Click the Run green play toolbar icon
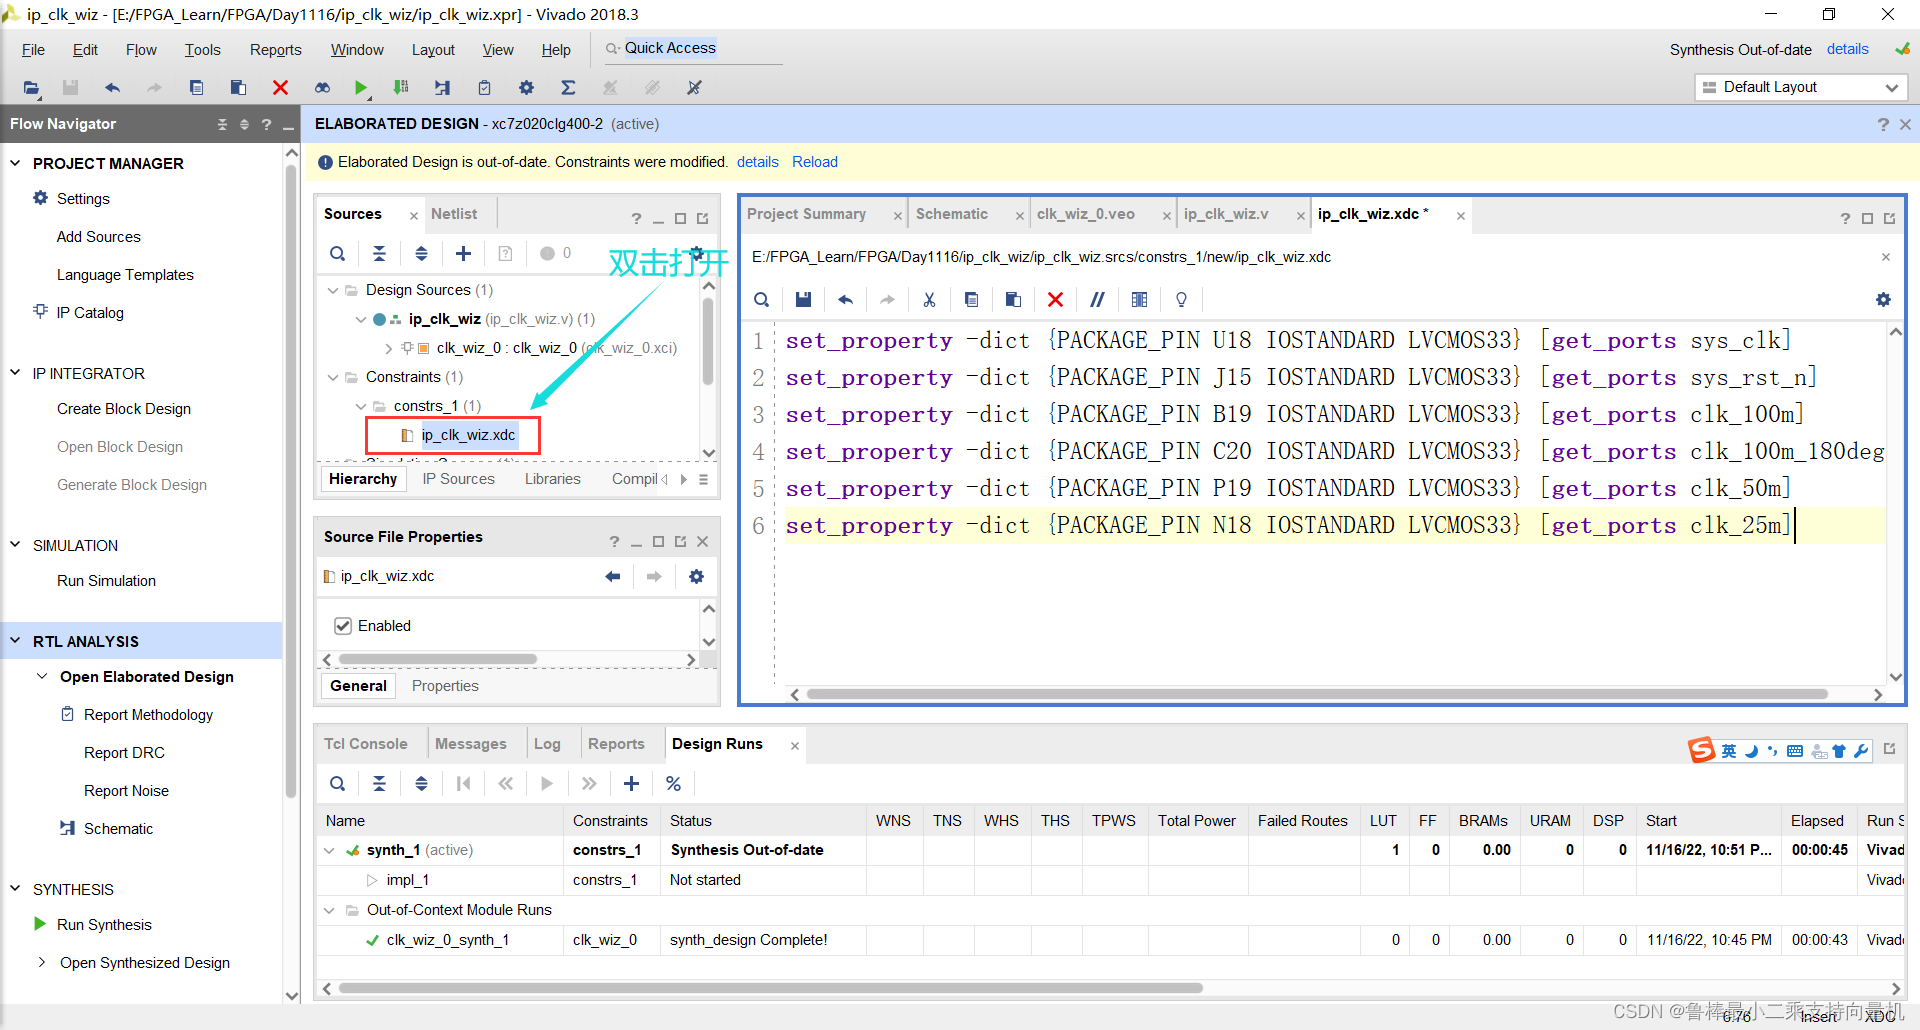The height and width of the screenshot is (1030, 1920). point(360,88)
